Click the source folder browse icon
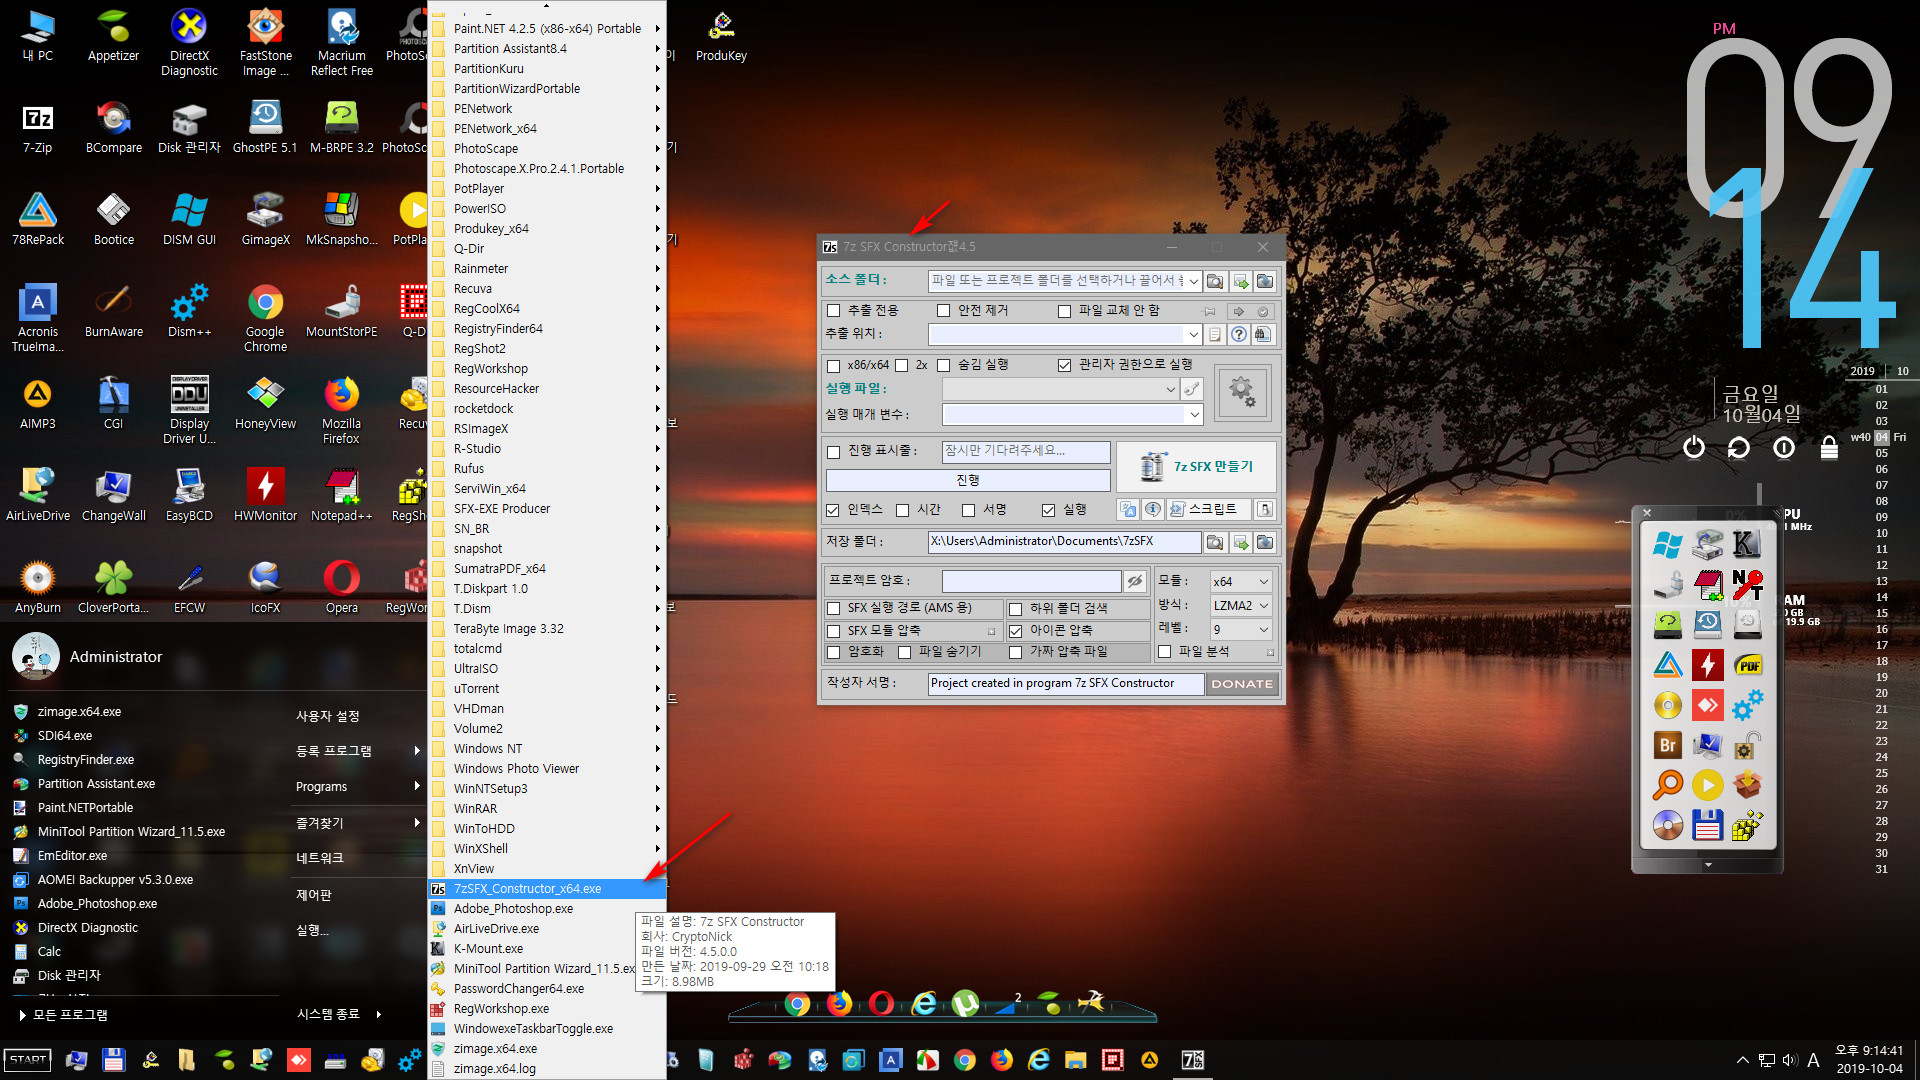 coord(1215,282)
